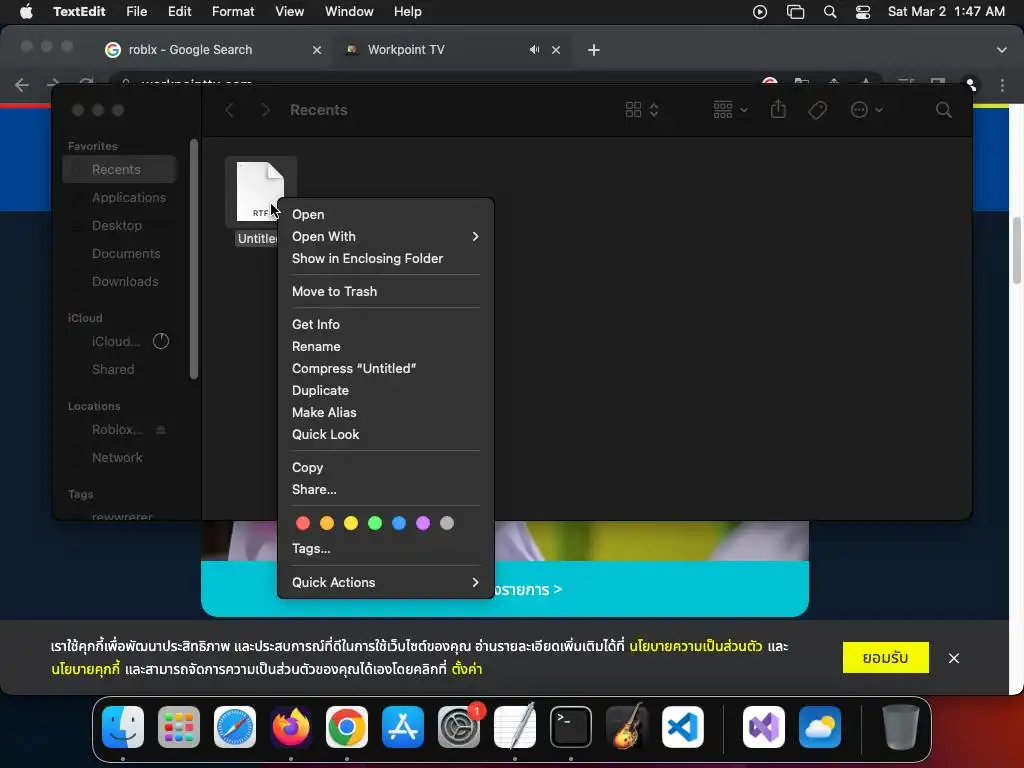Viewport: 1024px width, 768px height.
Task: Select Tags… menu entry
Action: click(x=385, y=549)
